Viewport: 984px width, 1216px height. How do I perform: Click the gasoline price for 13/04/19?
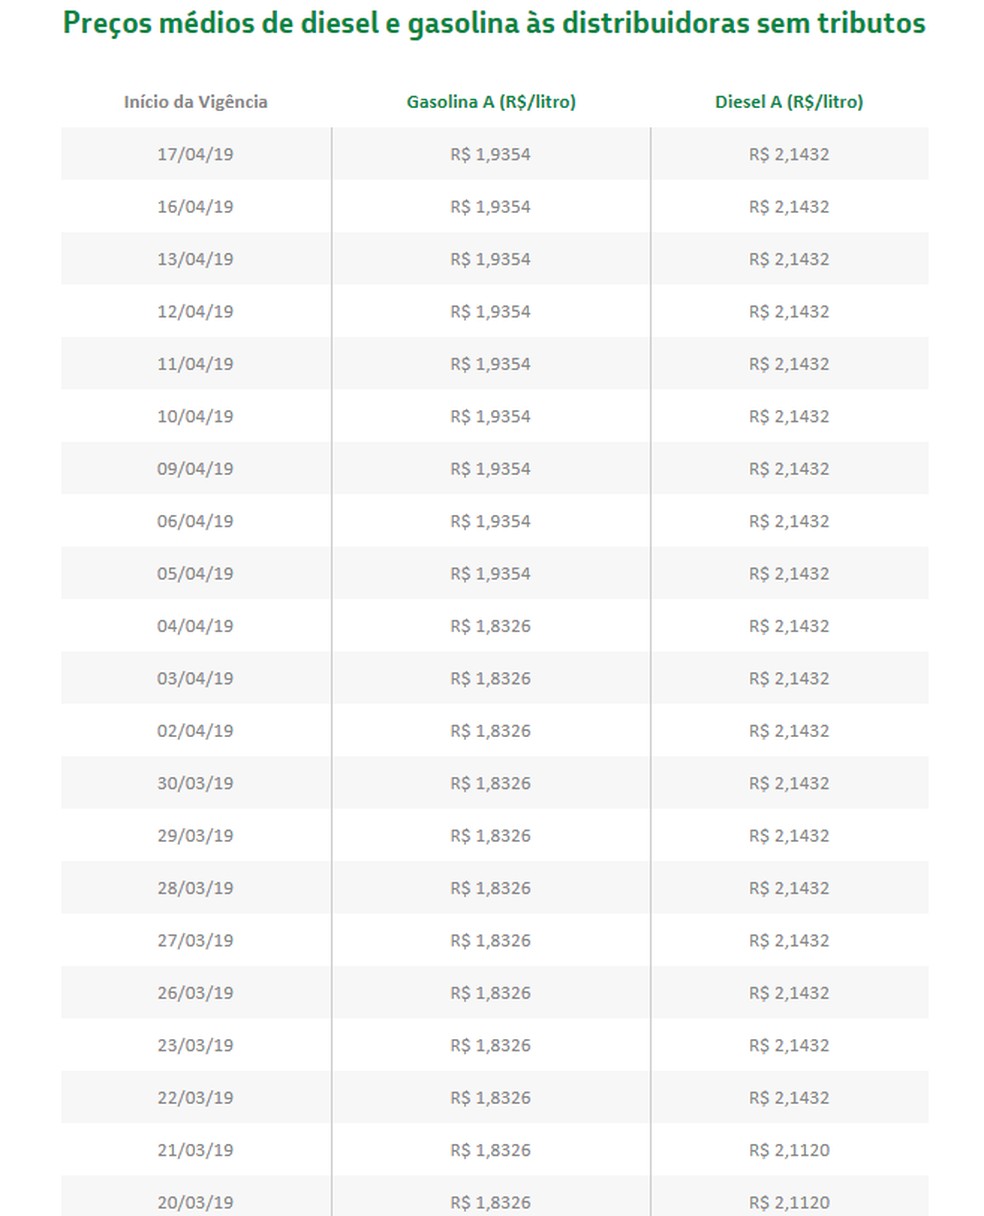coord(490,259)
